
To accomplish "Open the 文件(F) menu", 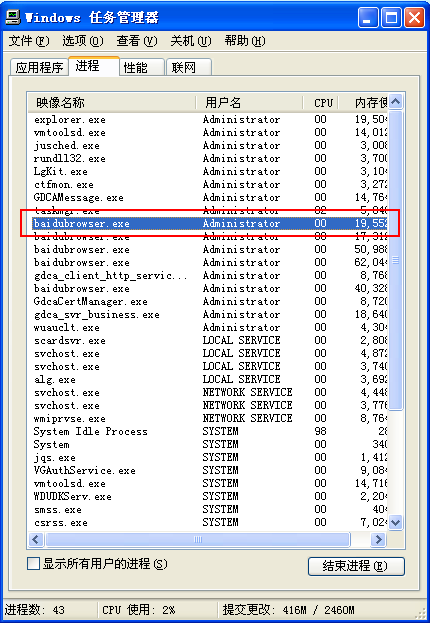I will (29, 41).
